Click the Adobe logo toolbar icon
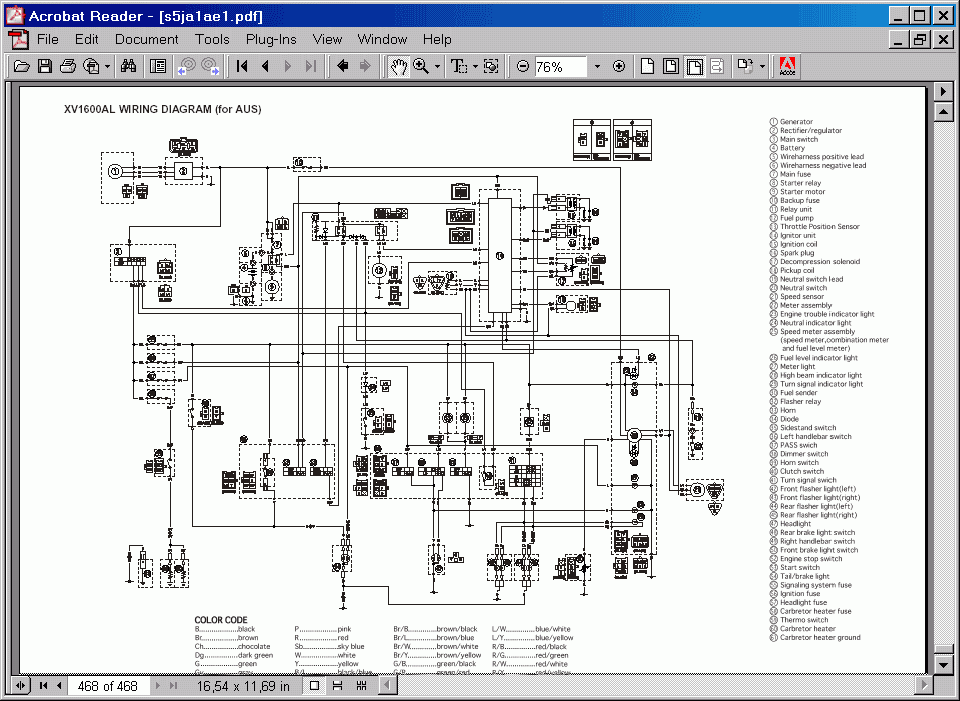The height and width of the screenshot is (701, 960). pyautogui.click(x=787, y=67)
